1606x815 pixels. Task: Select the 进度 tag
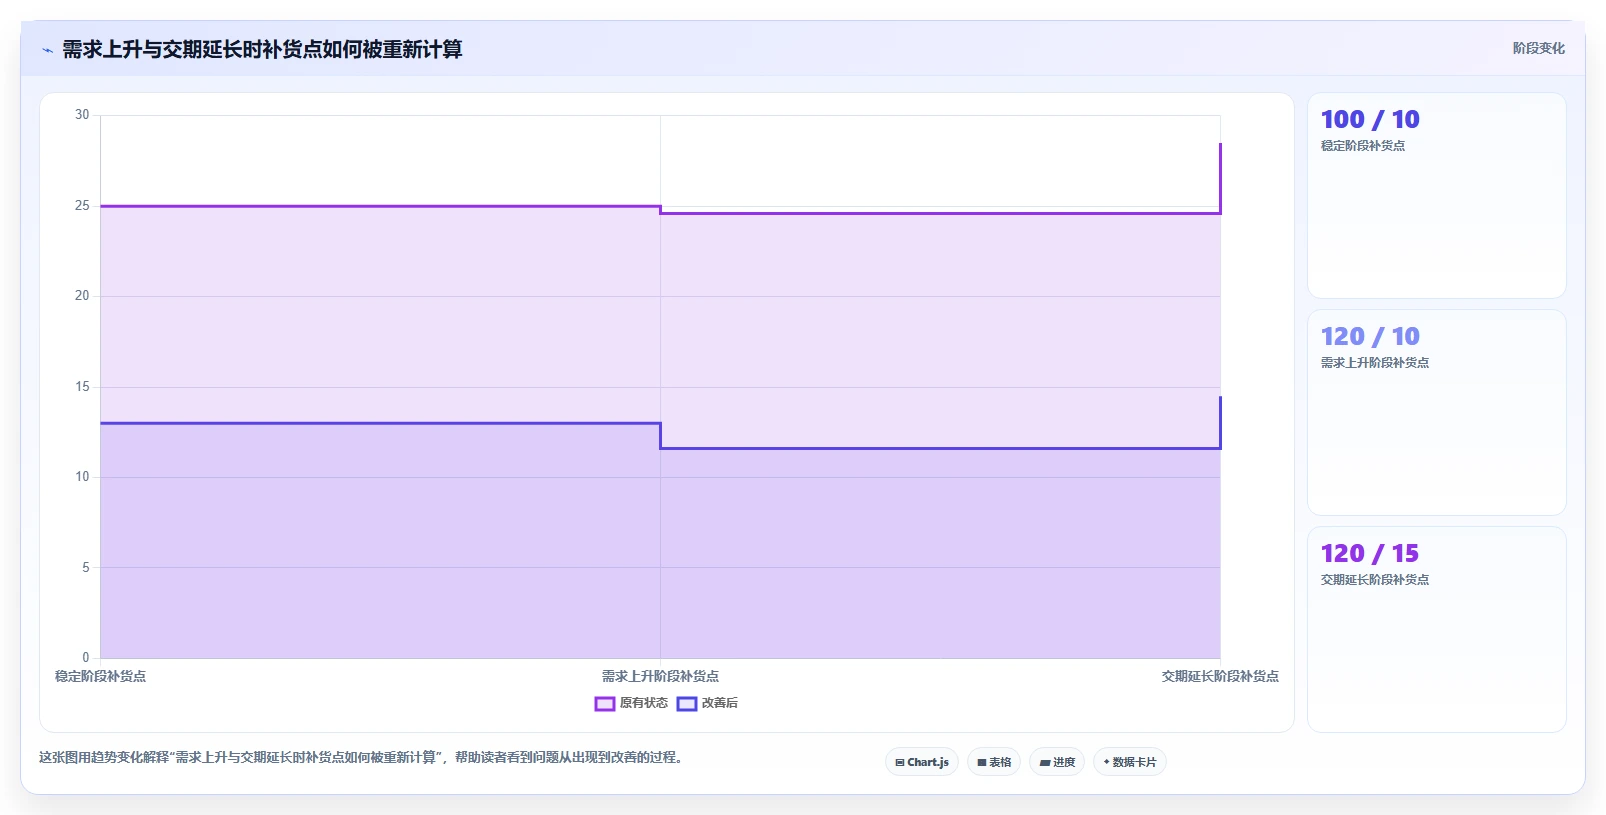[1057, 762]
